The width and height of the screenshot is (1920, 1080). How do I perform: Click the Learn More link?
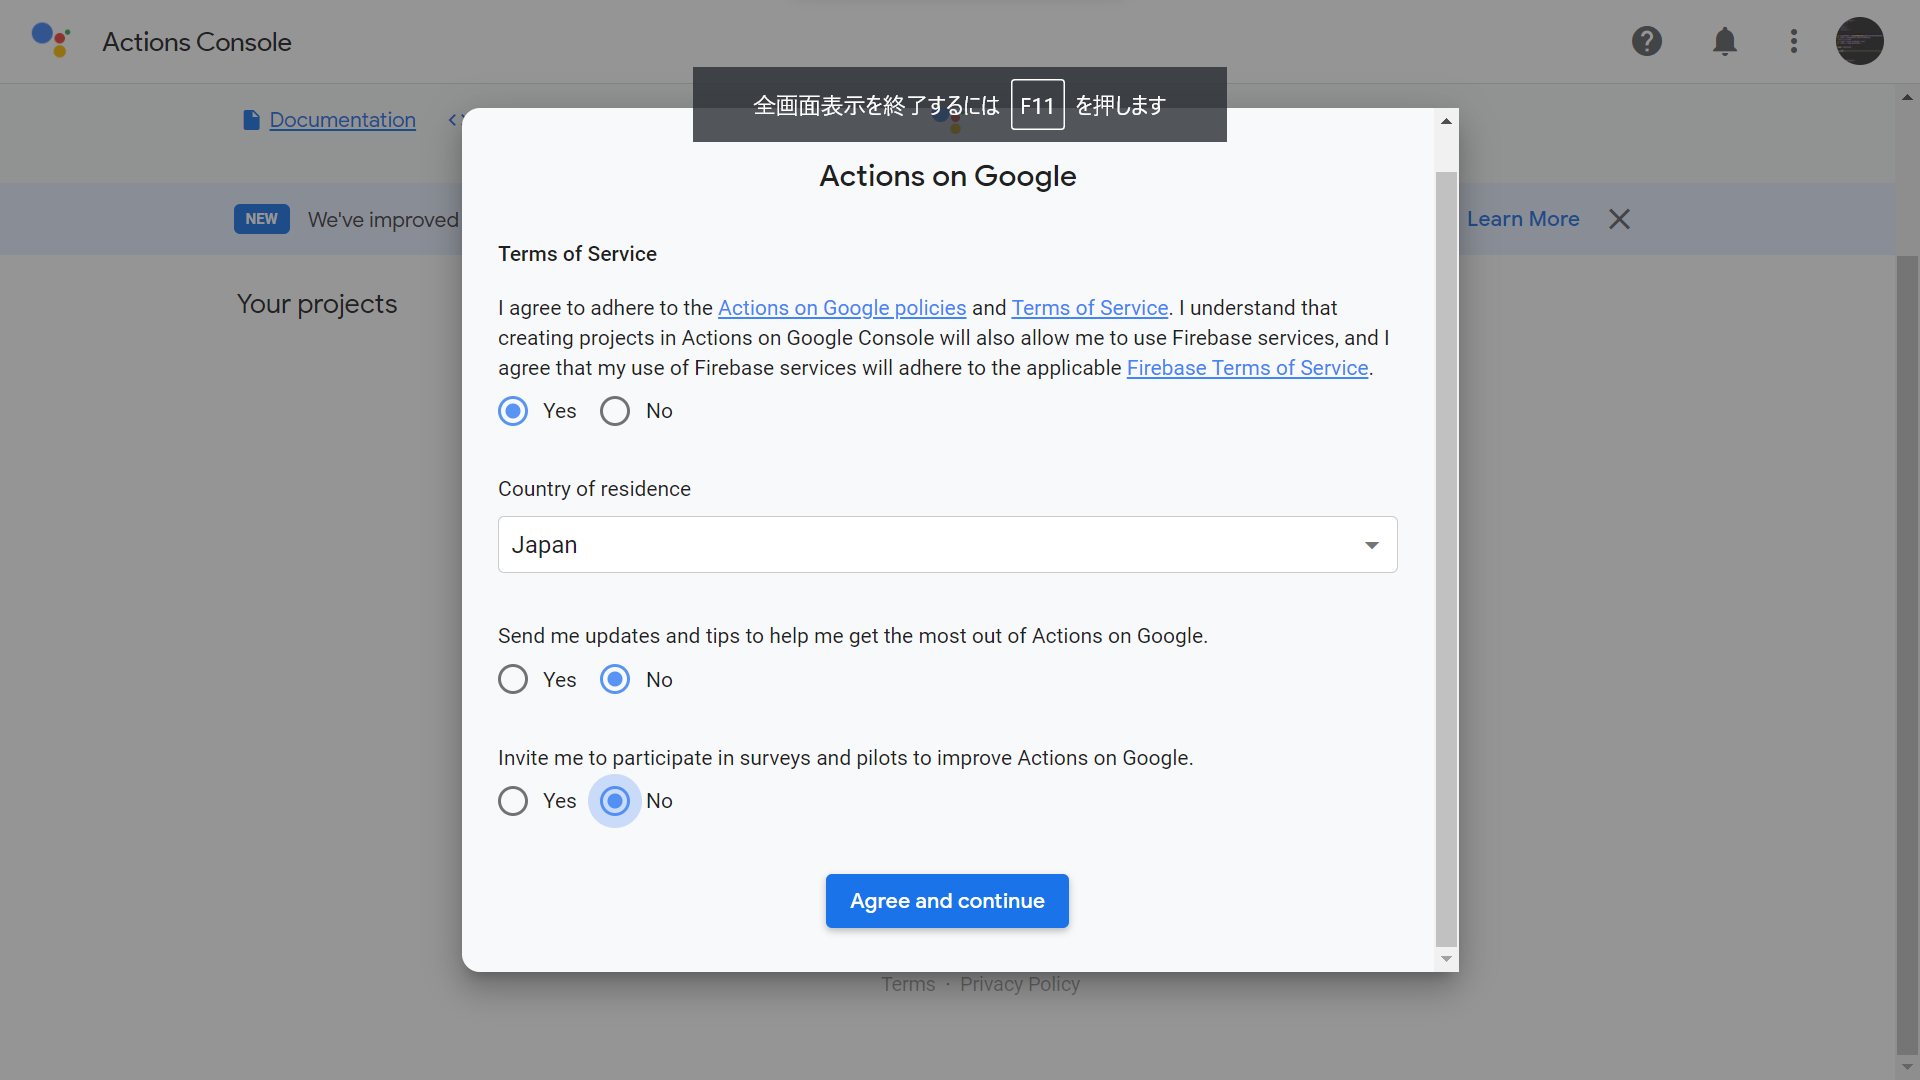pyautogui.click(x=1522, y=219)
